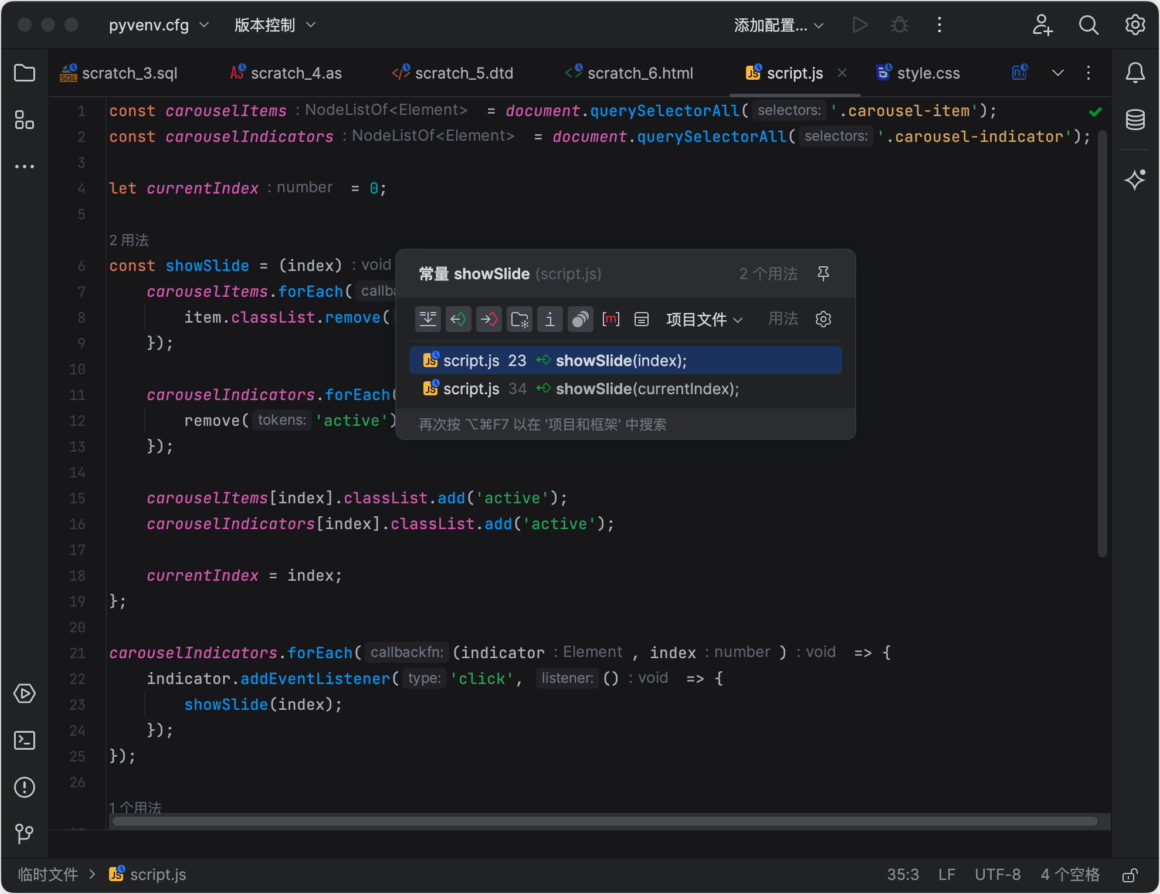Click the 用法 button in popup toolbar
The image size is (1160, 894).
coord(783,319)
